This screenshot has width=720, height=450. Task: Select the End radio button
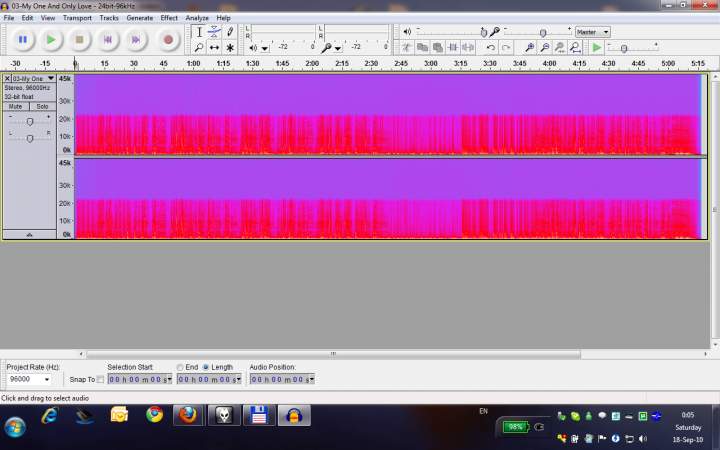(180, 367)
